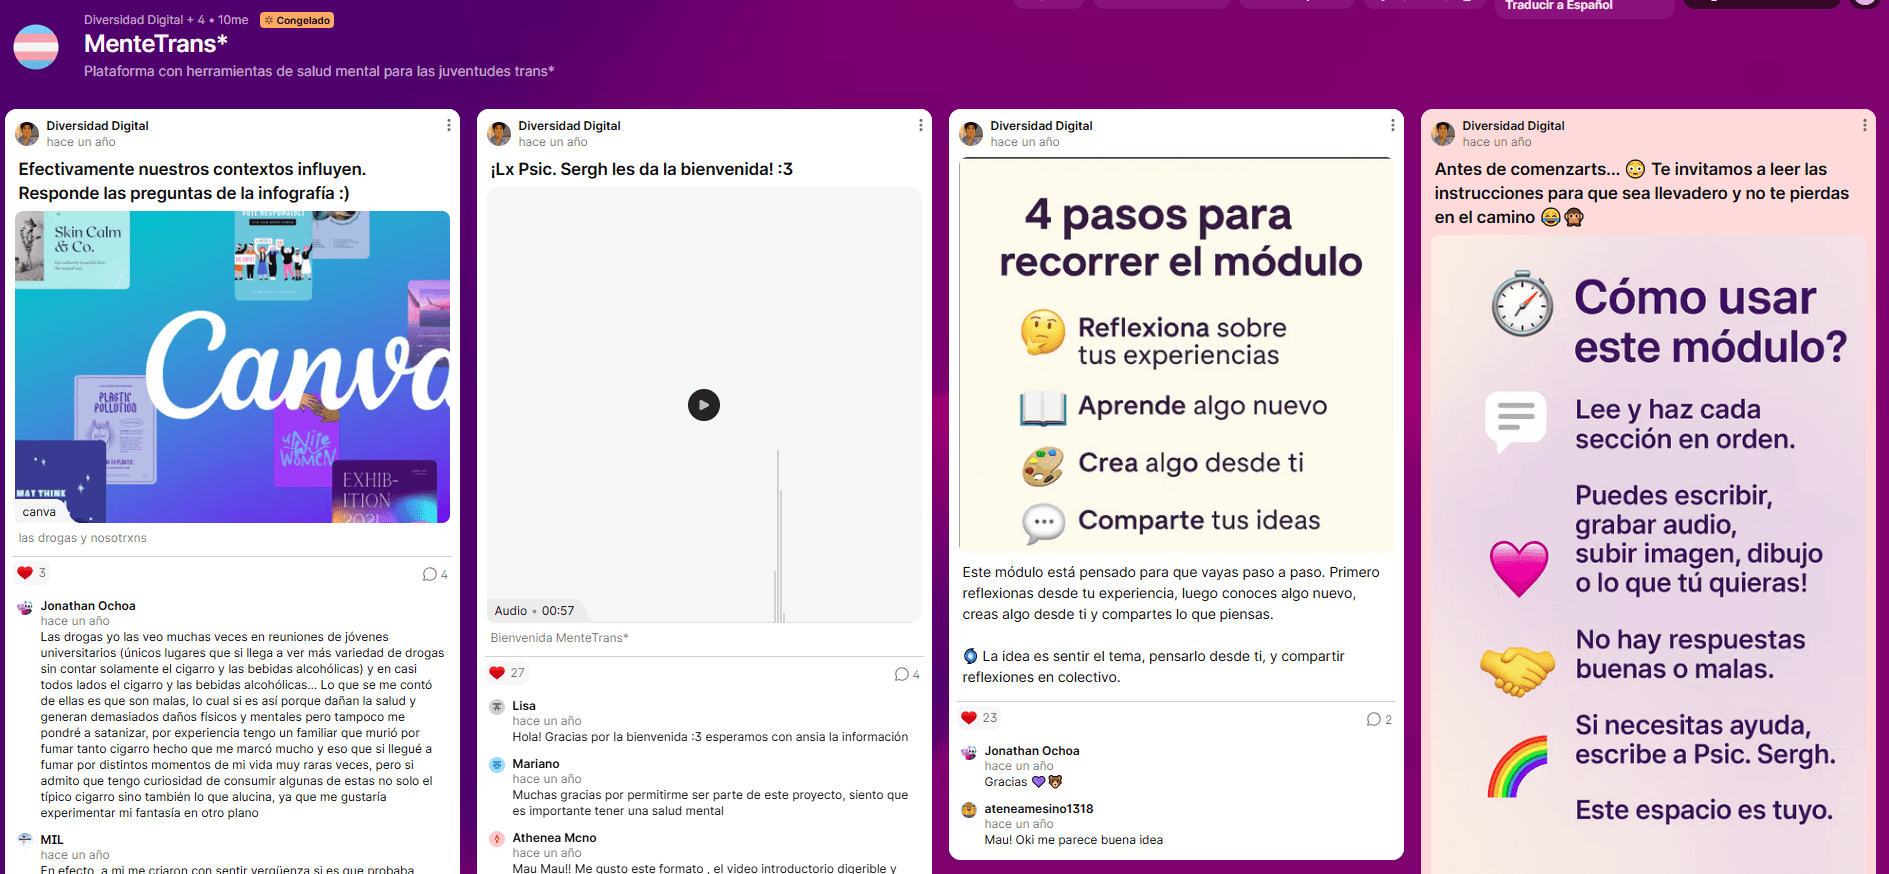Click Diversidad Digital avatar on first post
This screenshot has width=1889, height=874.
27,133
